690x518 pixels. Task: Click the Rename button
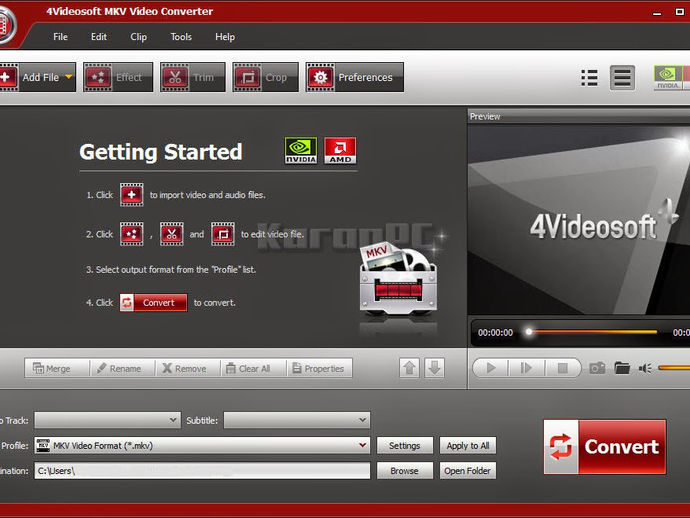pyautogui.click(x=122, y=368)
